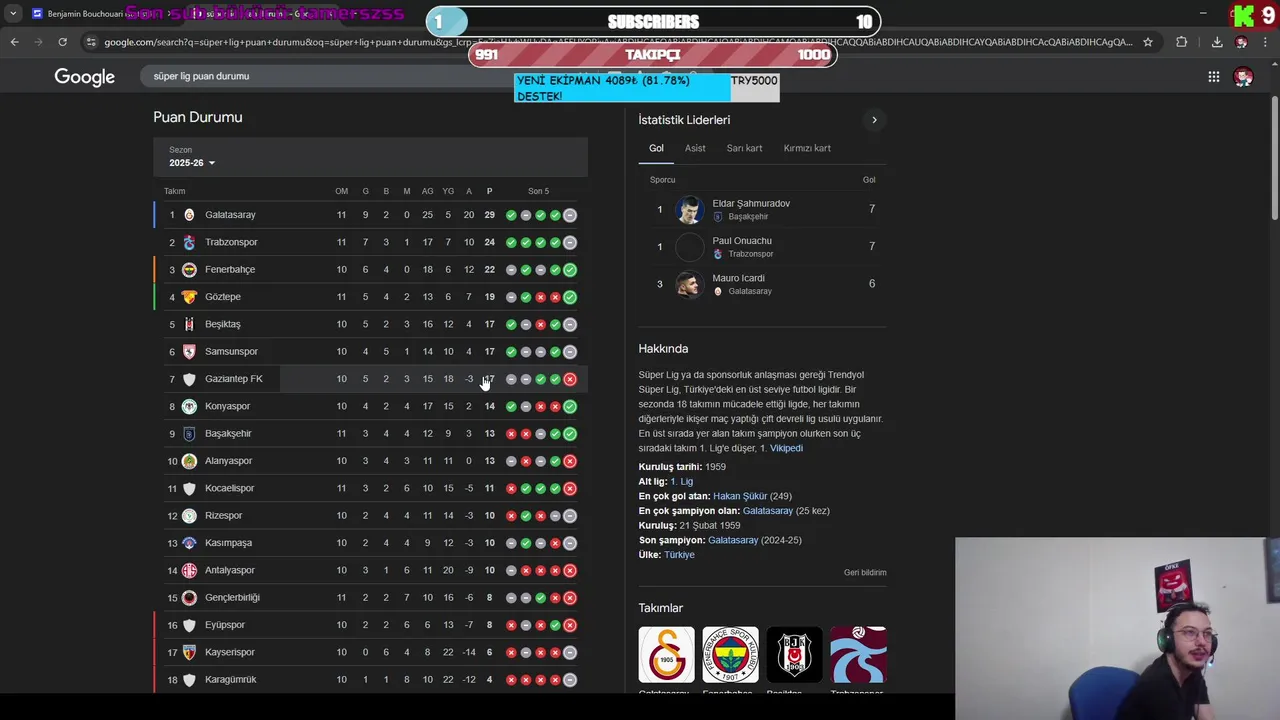Click Eyüpspor team name
Viewport: 1280px width, 720px height.
(x=225, y=625)
